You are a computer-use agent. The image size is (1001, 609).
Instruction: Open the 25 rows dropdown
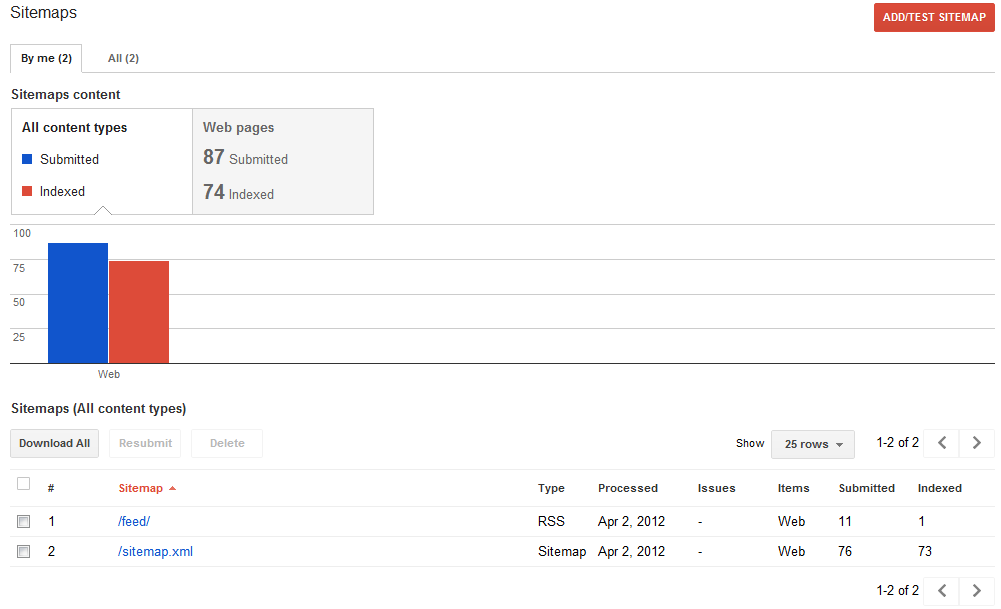813,444
